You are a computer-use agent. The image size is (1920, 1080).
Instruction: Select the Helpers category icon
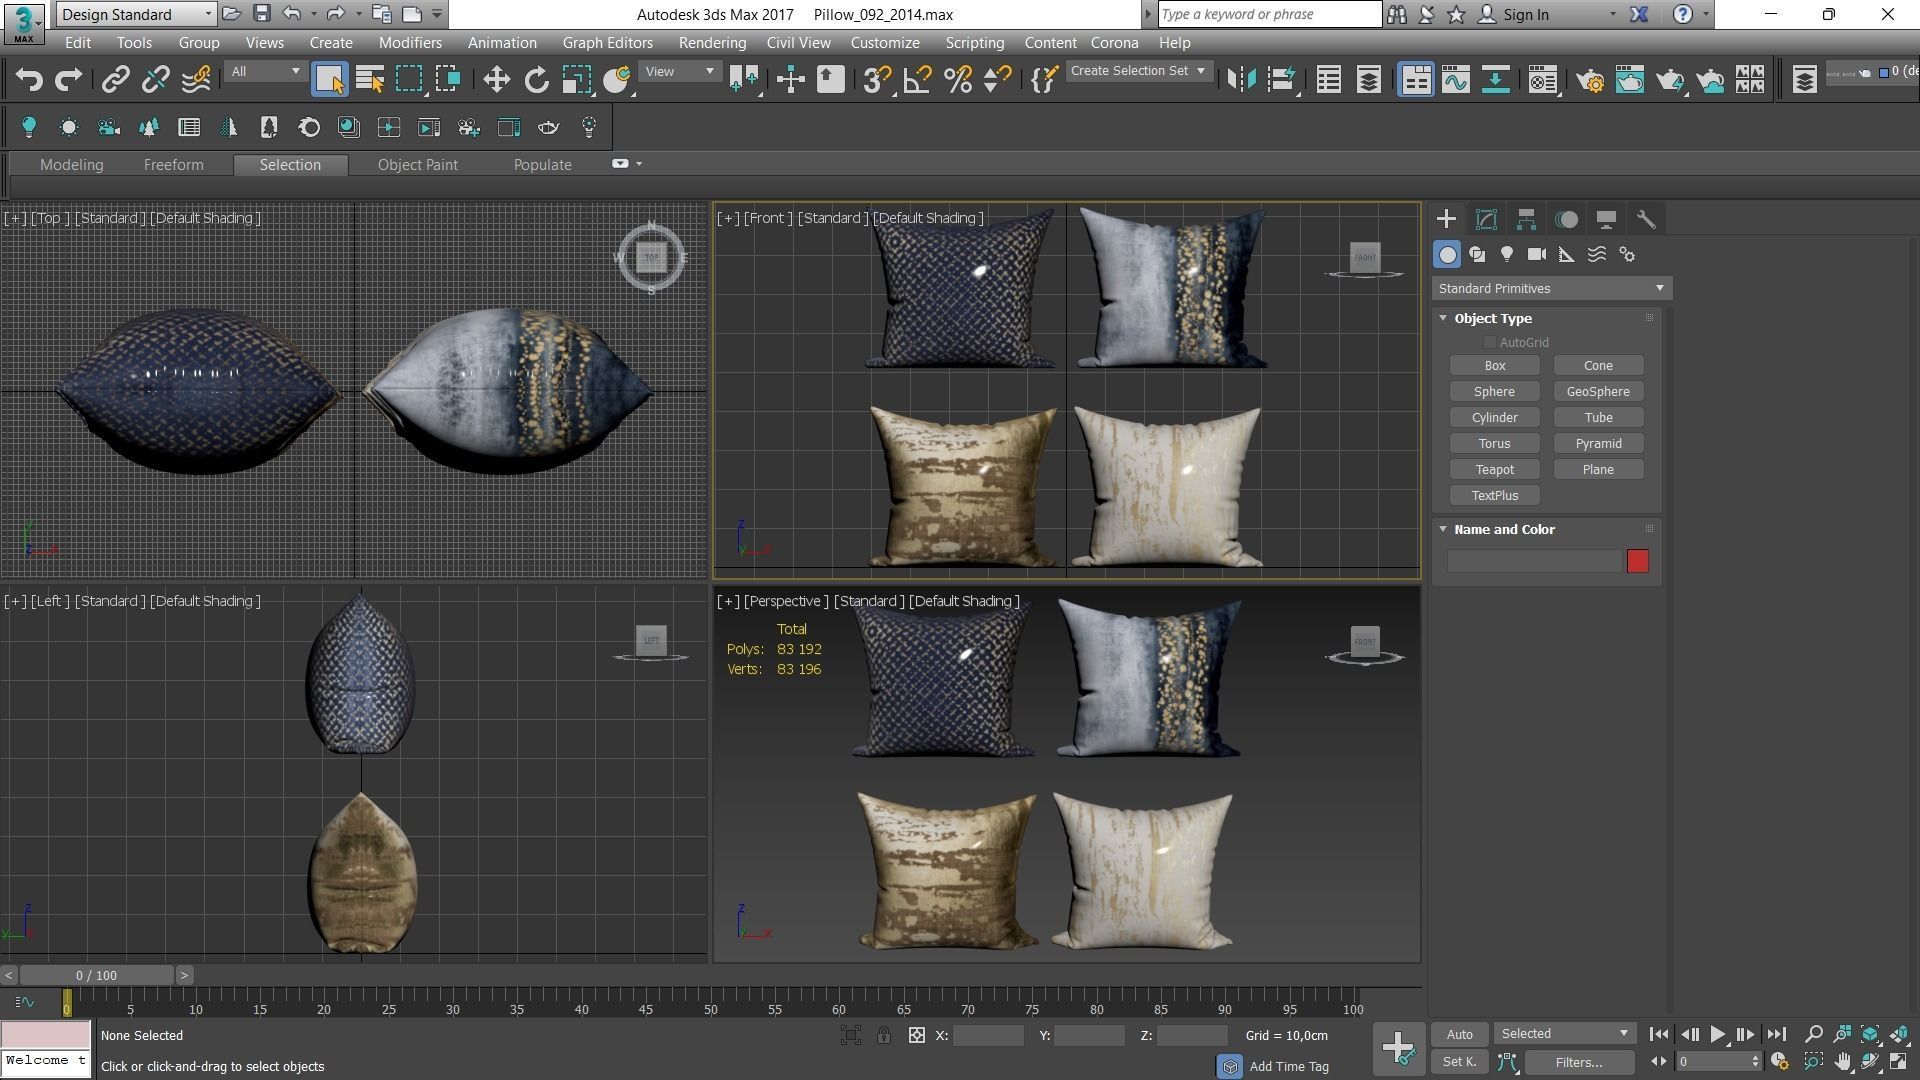click(1567, 255)
